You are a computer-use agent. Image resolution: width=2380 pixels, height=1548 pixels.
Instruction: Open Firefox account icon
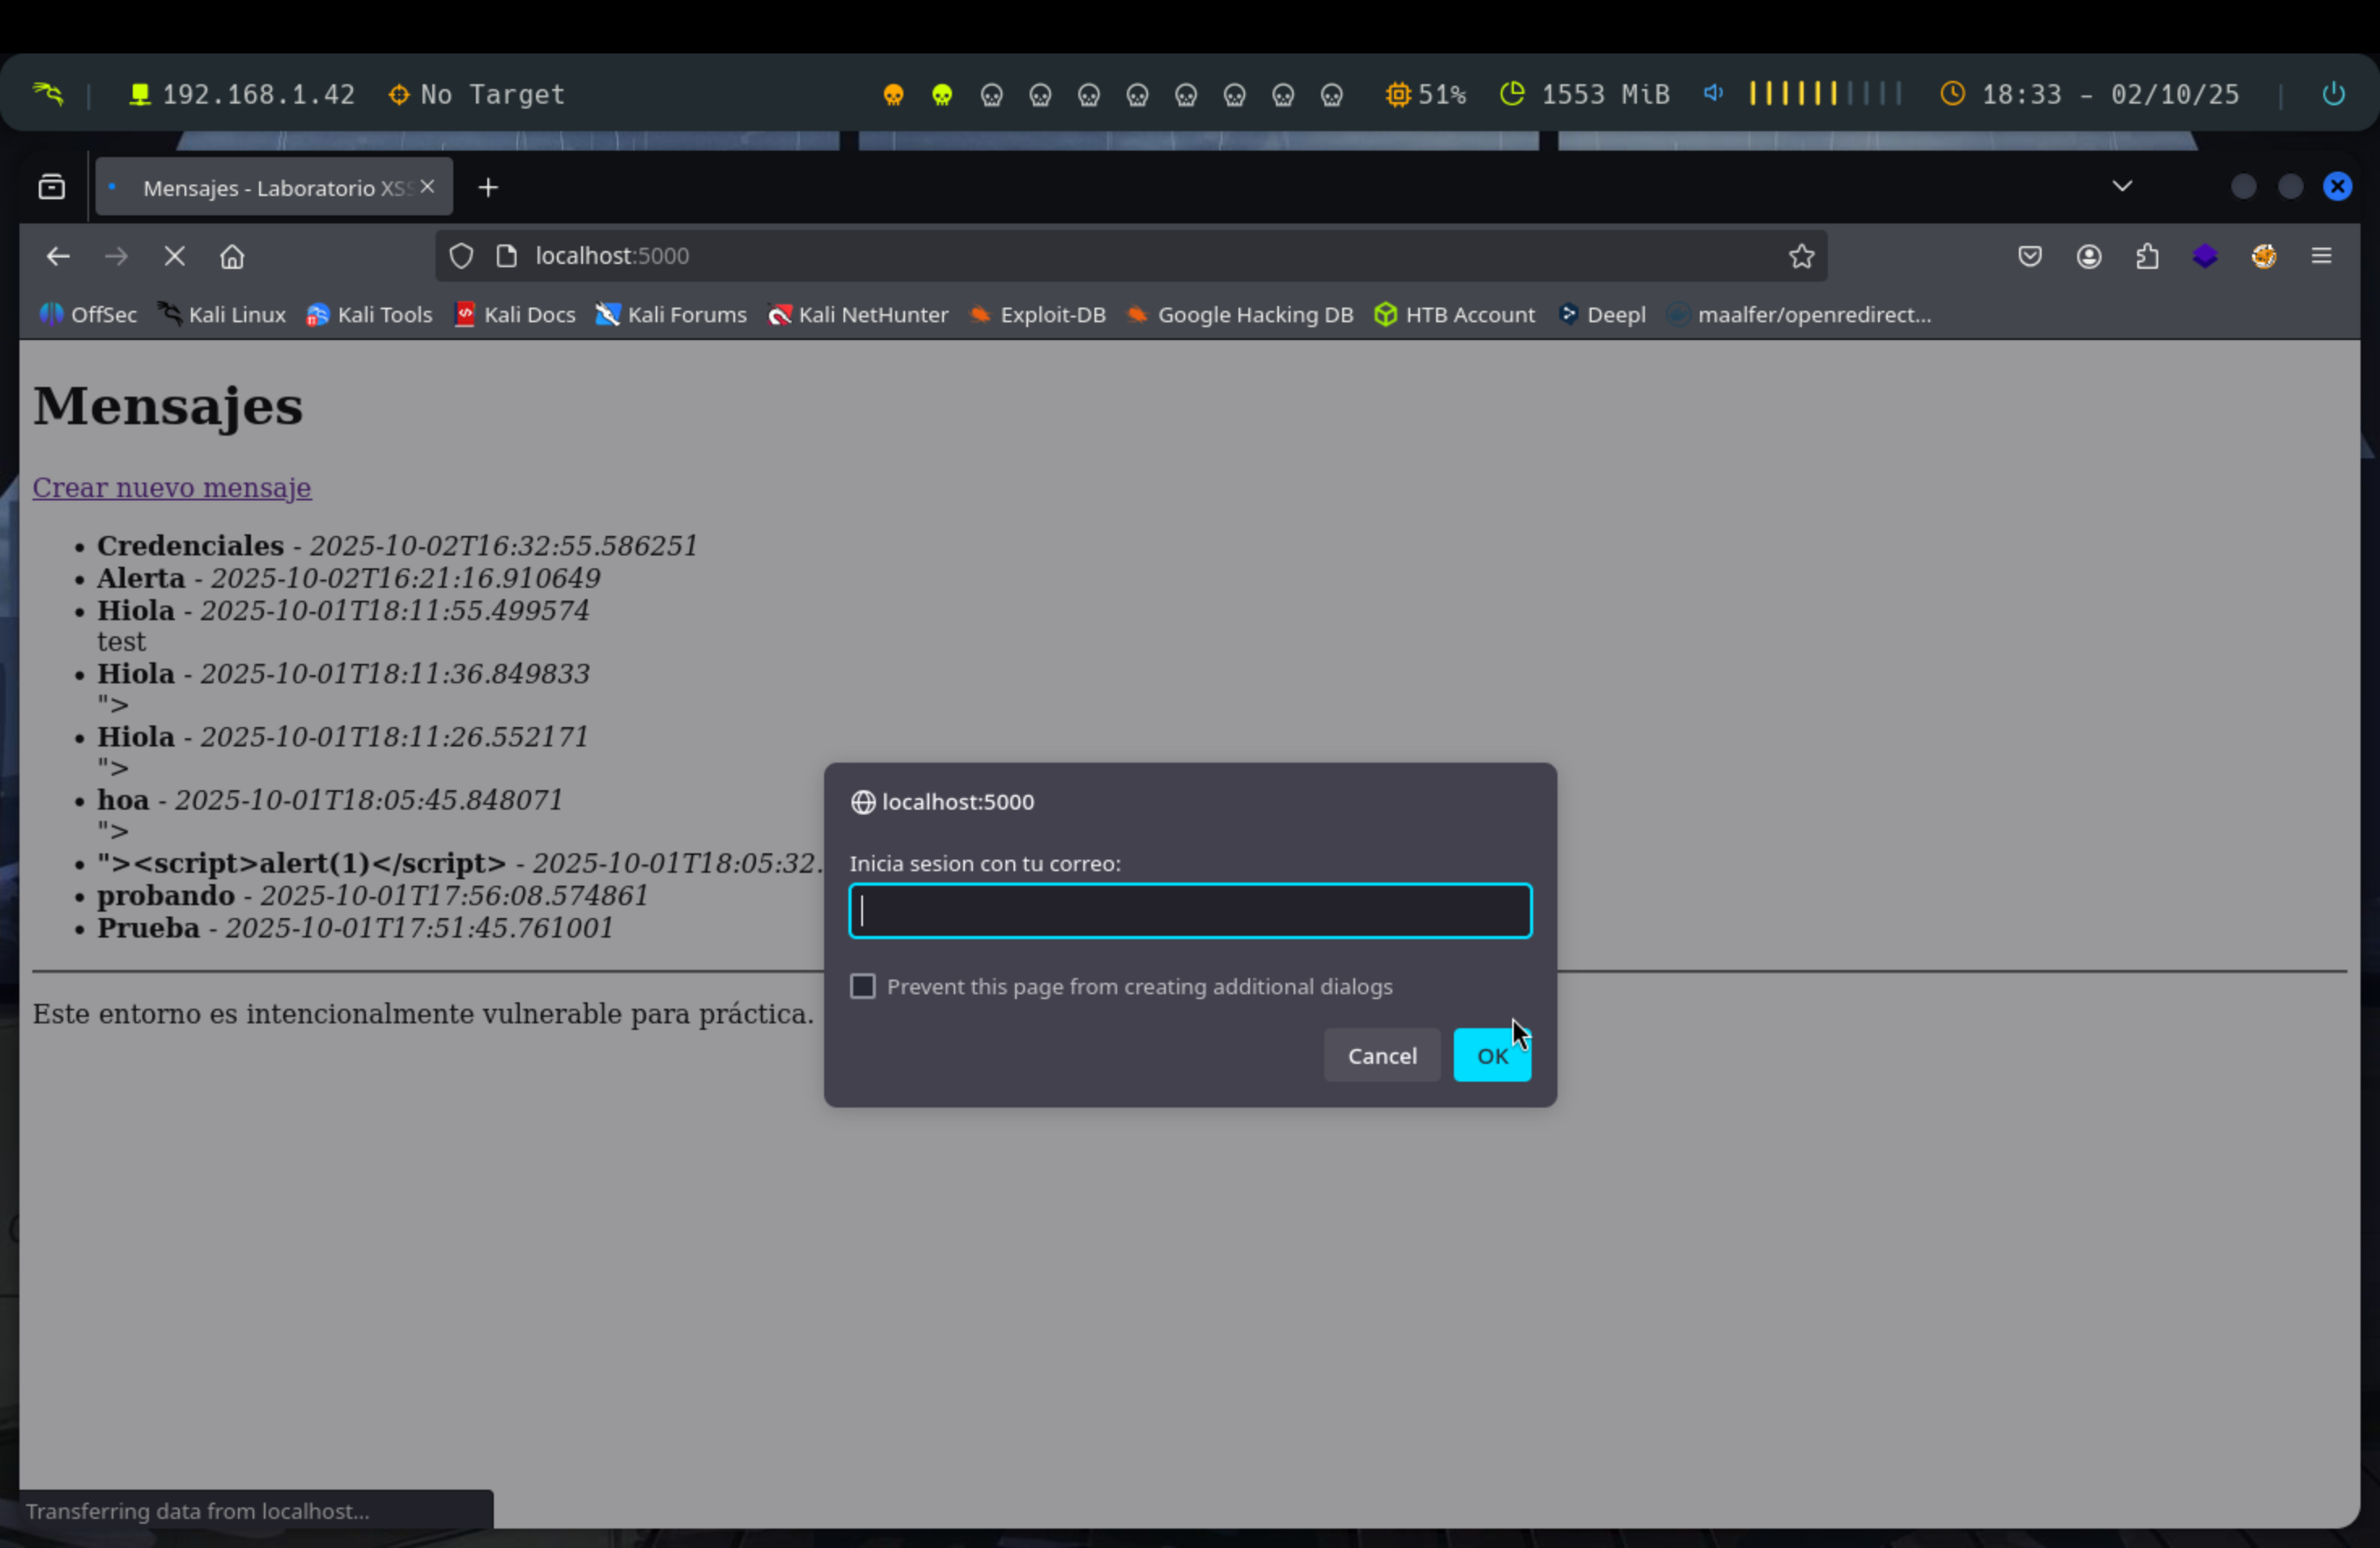pos(2088,256)
